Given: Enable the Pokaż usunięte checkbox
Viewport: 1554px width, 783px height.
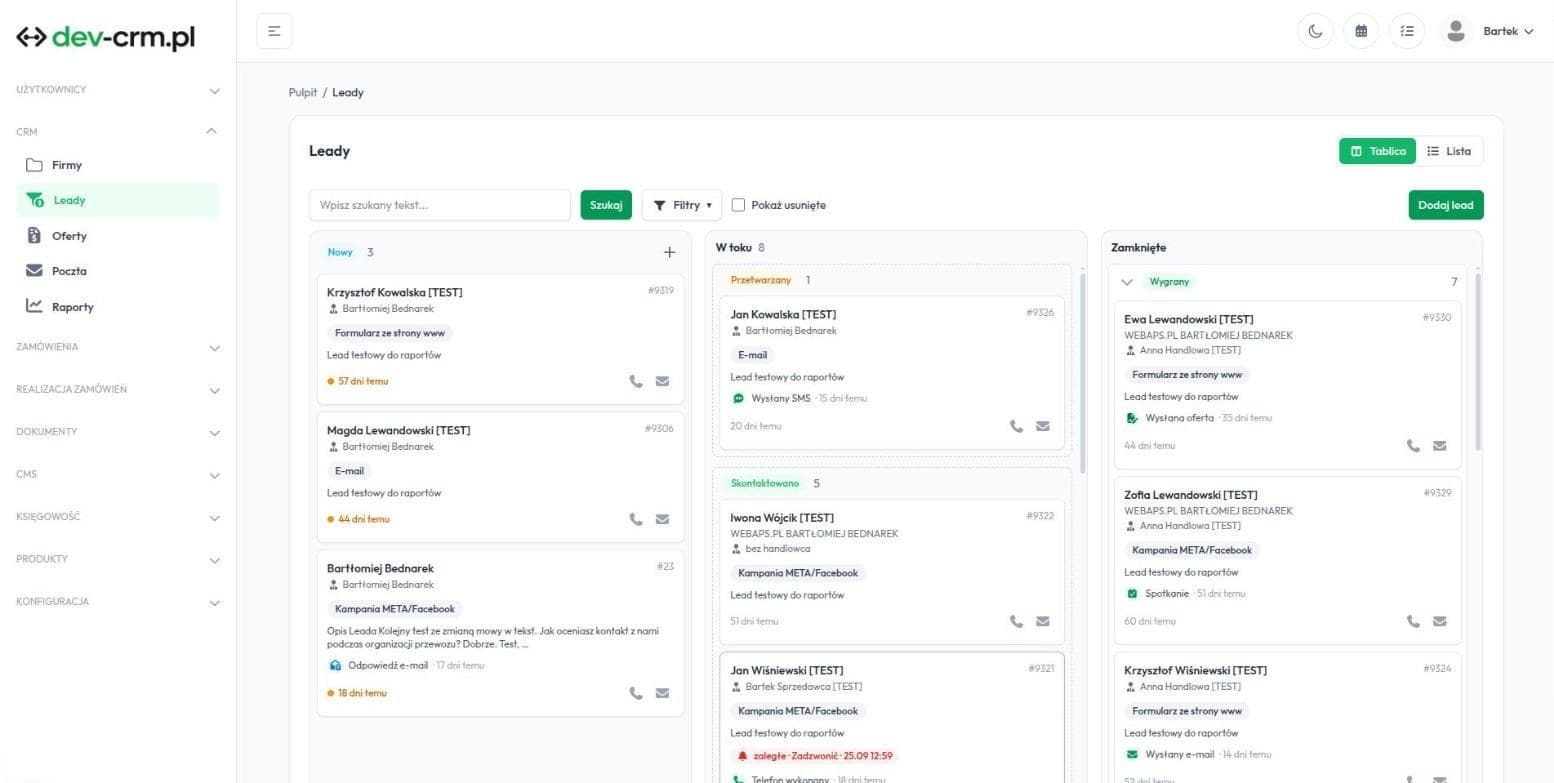Looking at the screenshot, I should (x=738, y=205).
